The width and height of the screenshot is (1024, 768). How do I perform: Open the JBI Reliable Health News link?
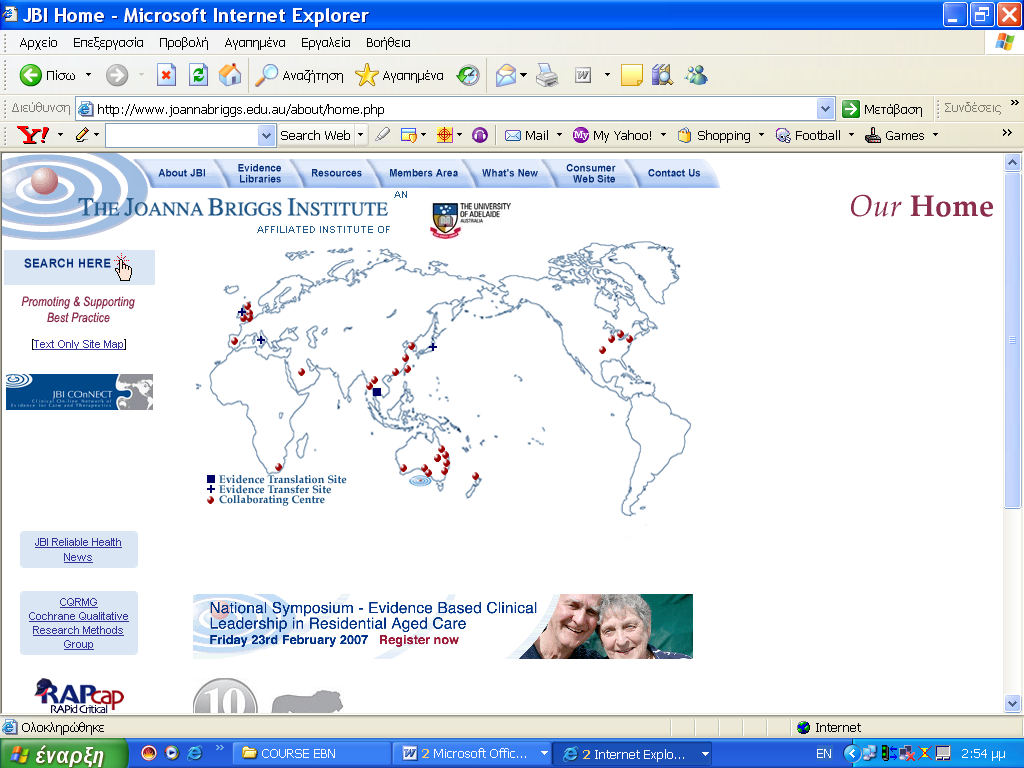78,549
